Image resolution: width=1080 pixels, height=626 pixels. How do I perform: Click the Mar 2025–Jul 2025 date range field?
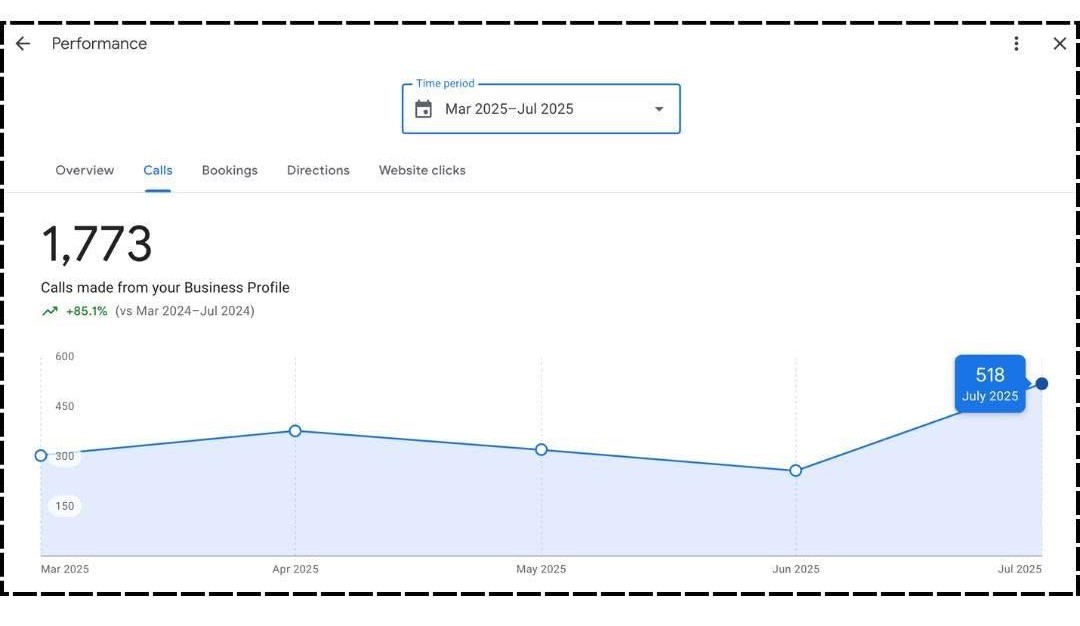[509, 109]
